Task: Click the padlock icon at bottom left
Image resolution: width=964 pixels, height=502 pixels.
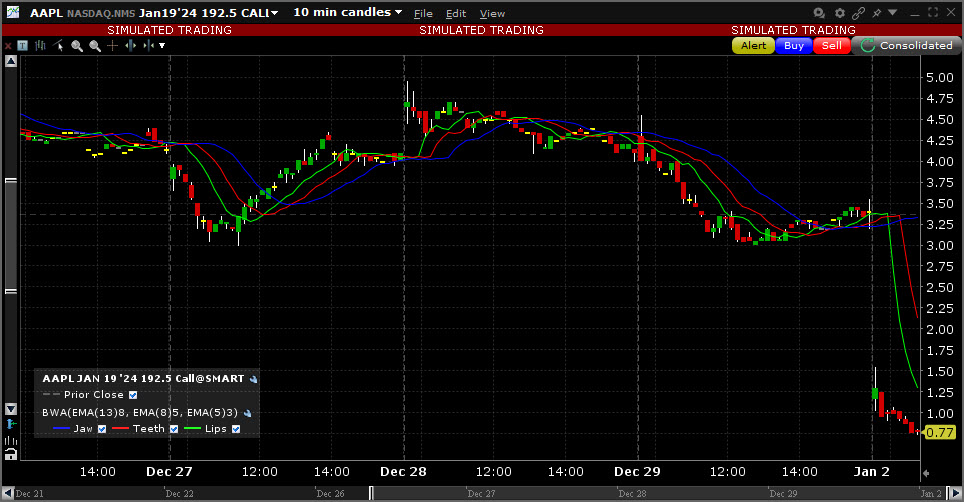Action: pyautogui.click(x=10, y=455)
